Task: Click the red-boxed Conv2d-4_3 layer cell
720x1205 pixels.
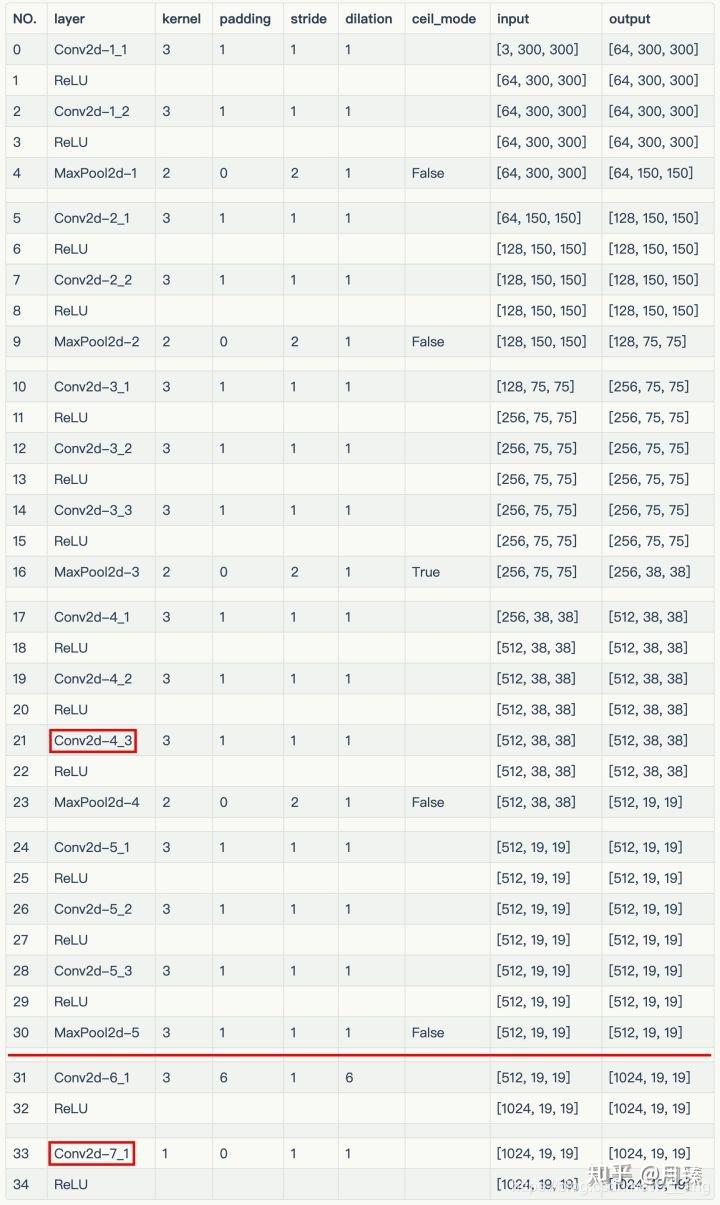Action: (x=92, y=741)
